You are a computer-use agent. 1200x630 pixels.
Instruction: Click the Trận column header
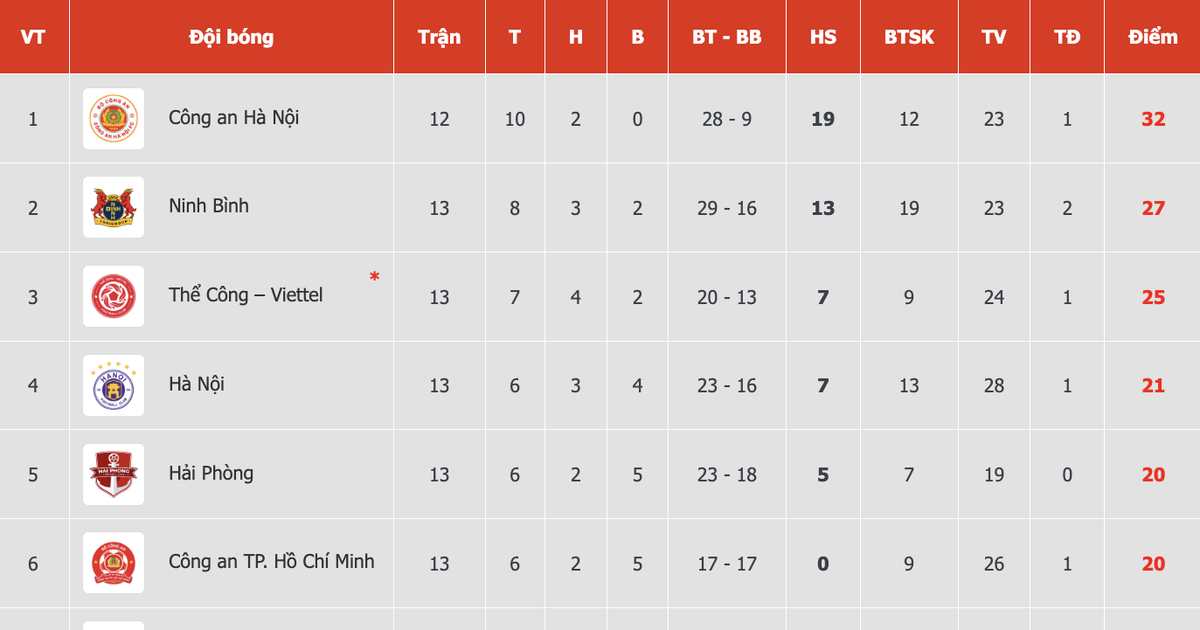[439, 37]
